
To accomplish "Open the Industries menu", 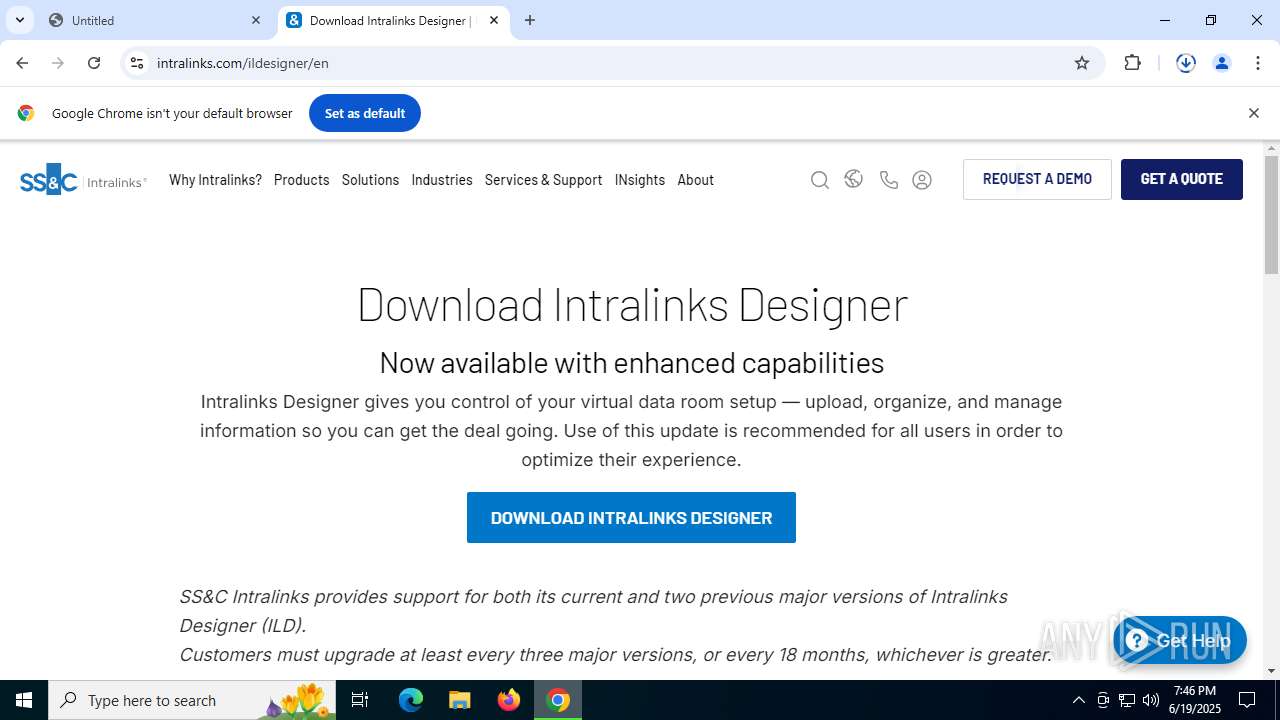I will coord(442,180).
